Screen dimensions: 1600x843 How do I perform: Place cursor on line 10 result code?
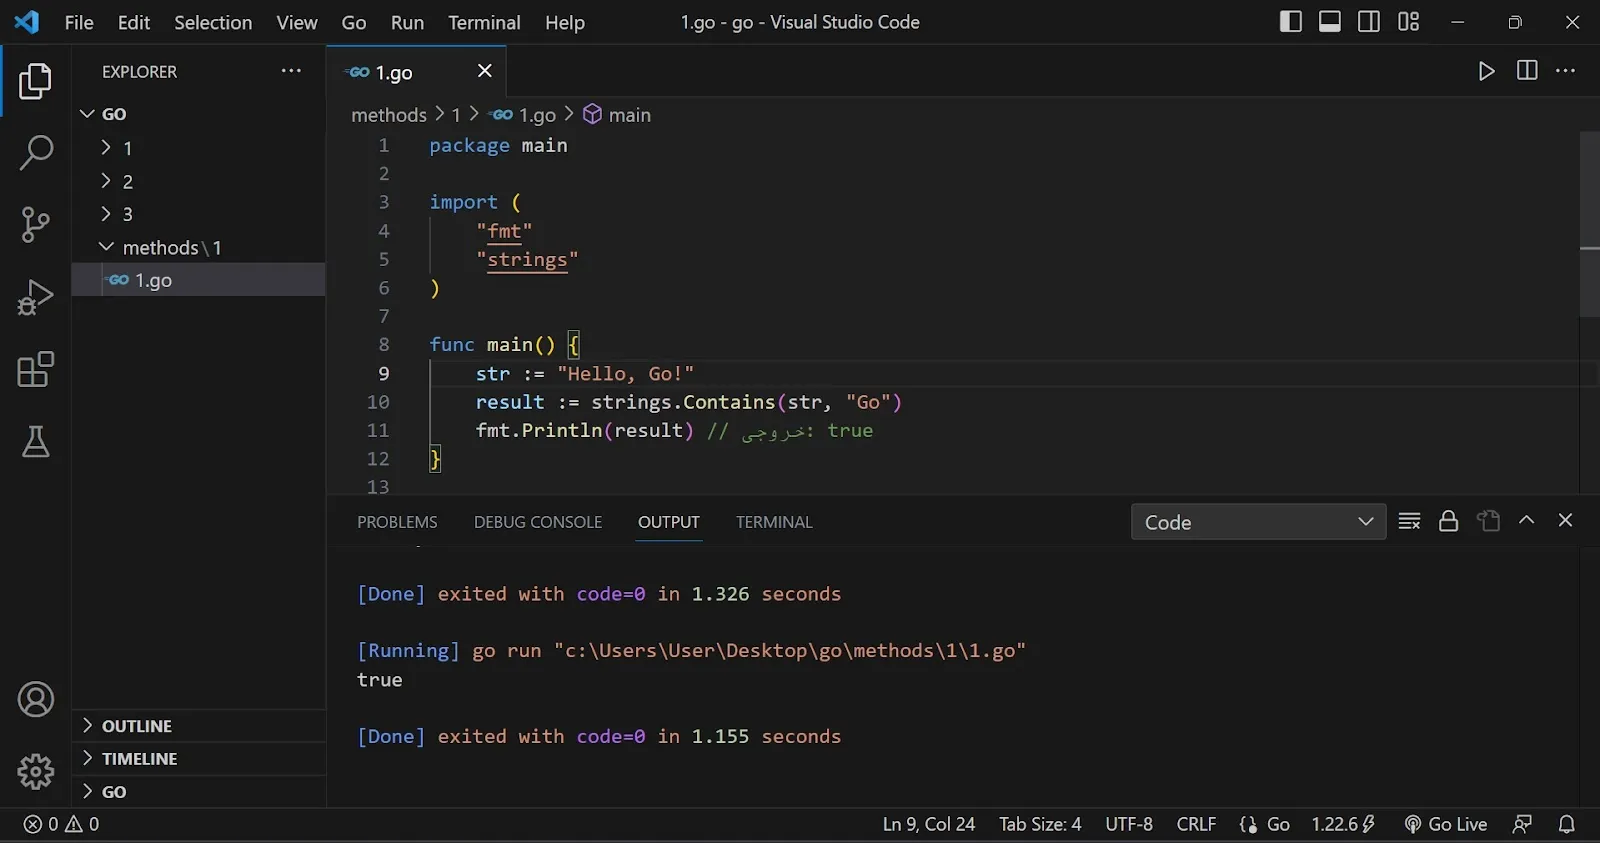pos(689,402)
